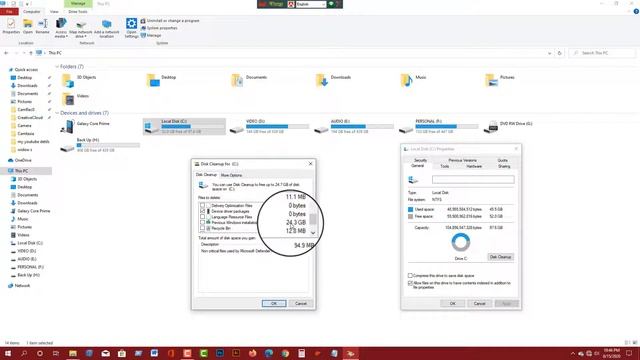
Task: Select the Local Disk (C:) drive
Action: tap(184, 127)
